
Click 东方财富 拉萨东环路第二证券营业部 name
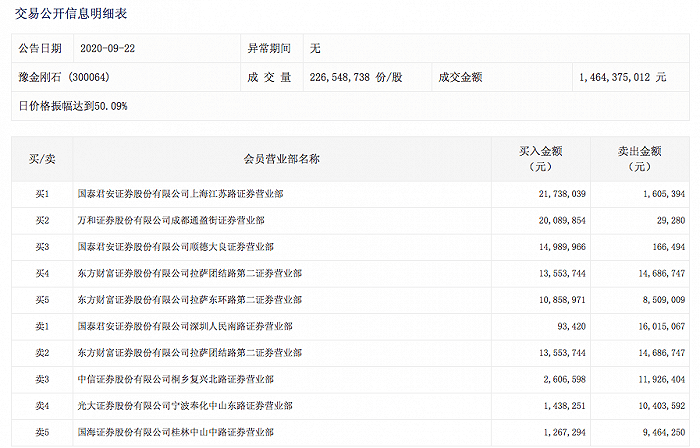(x=190, y=300)
